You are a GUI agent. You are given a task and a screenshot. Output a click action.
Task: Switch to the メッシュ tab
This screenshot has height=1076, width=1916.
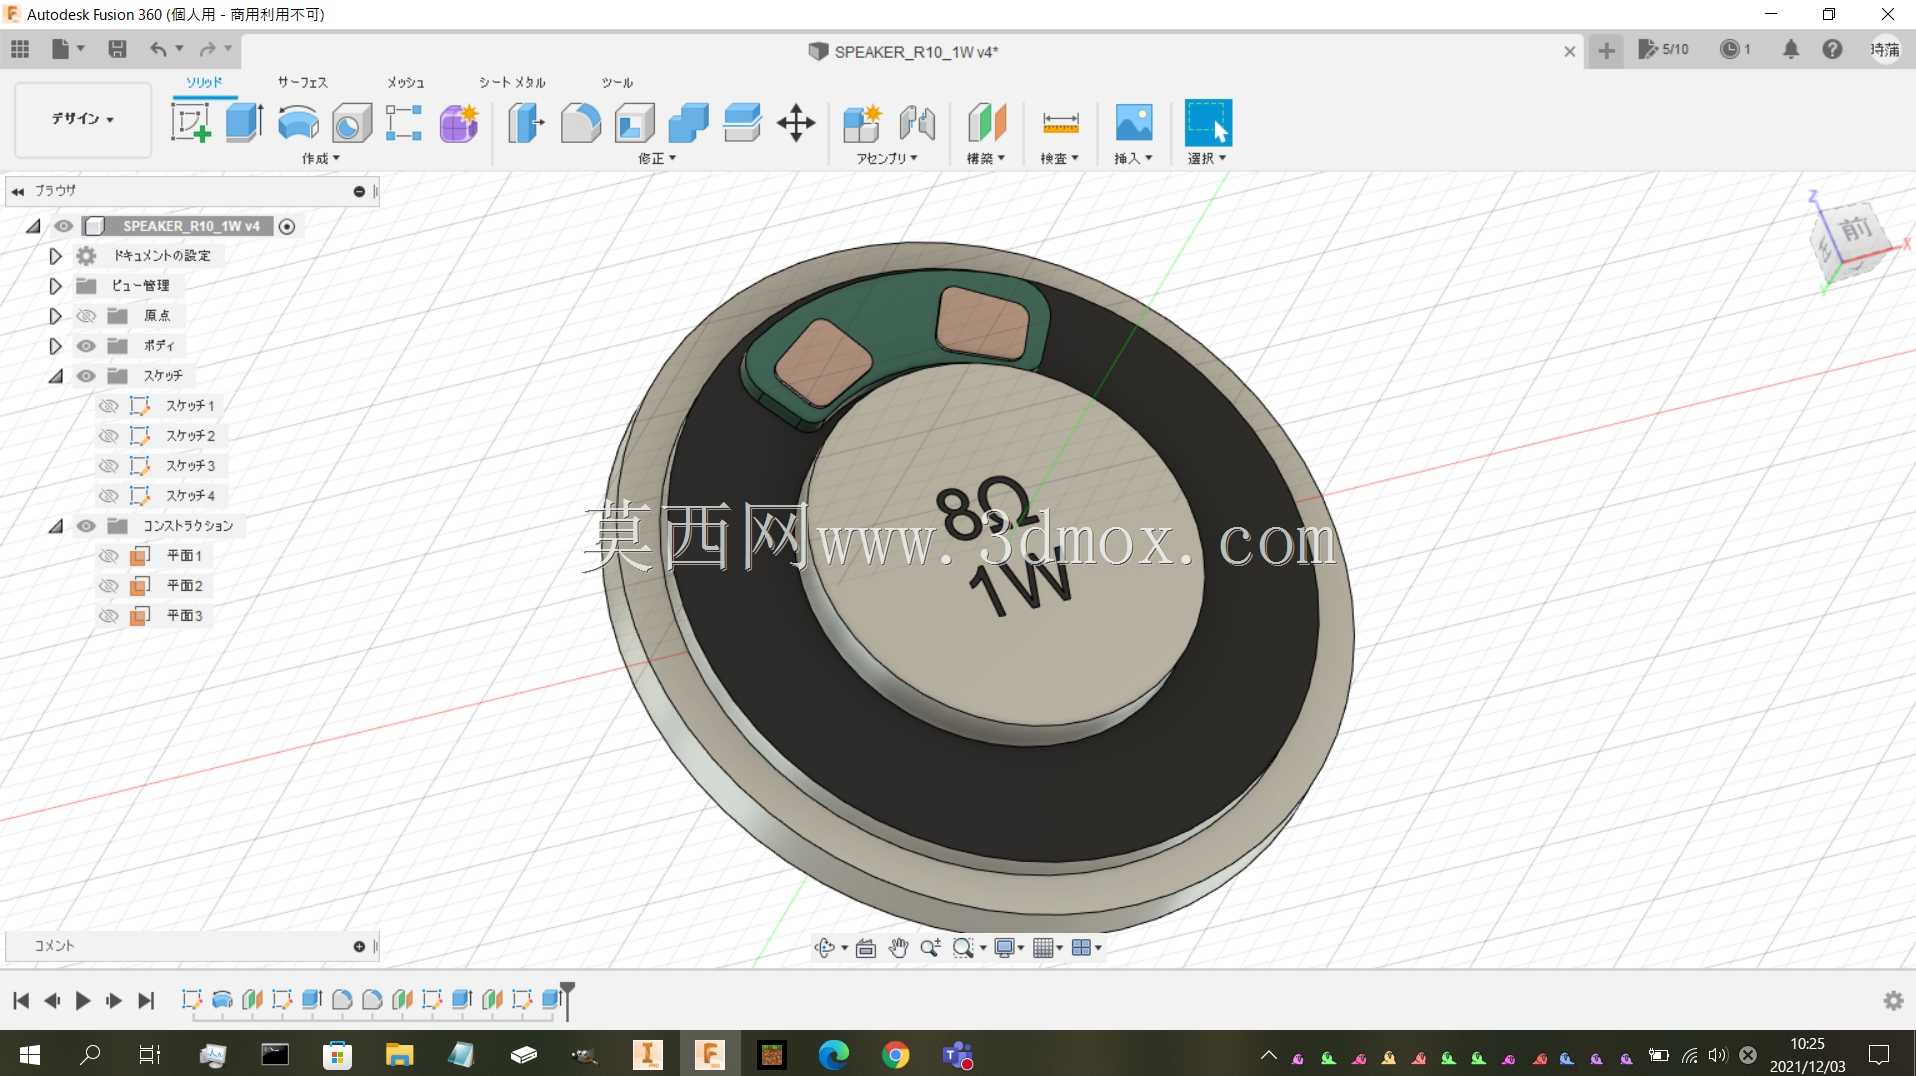coord(405,82)
